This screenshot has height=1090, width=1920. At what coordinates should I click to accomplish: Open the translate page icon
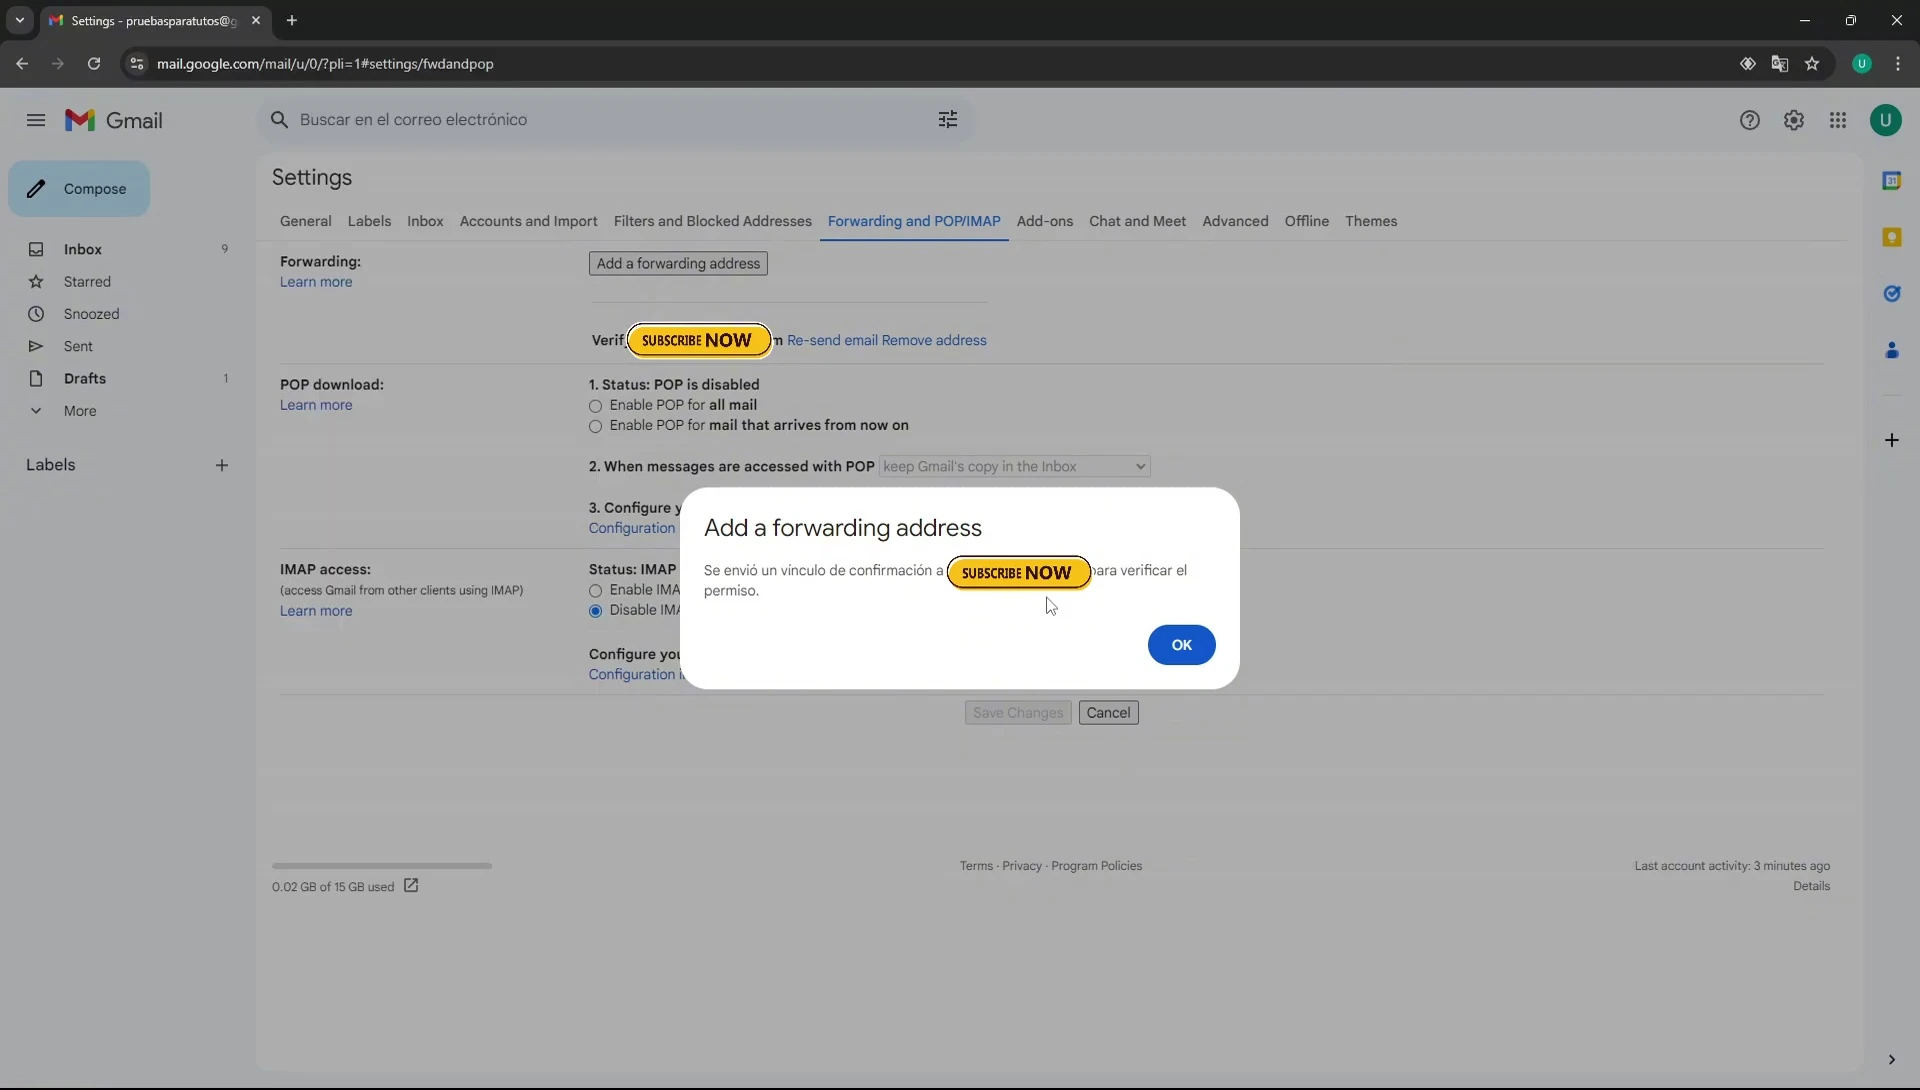(1780, 64)
